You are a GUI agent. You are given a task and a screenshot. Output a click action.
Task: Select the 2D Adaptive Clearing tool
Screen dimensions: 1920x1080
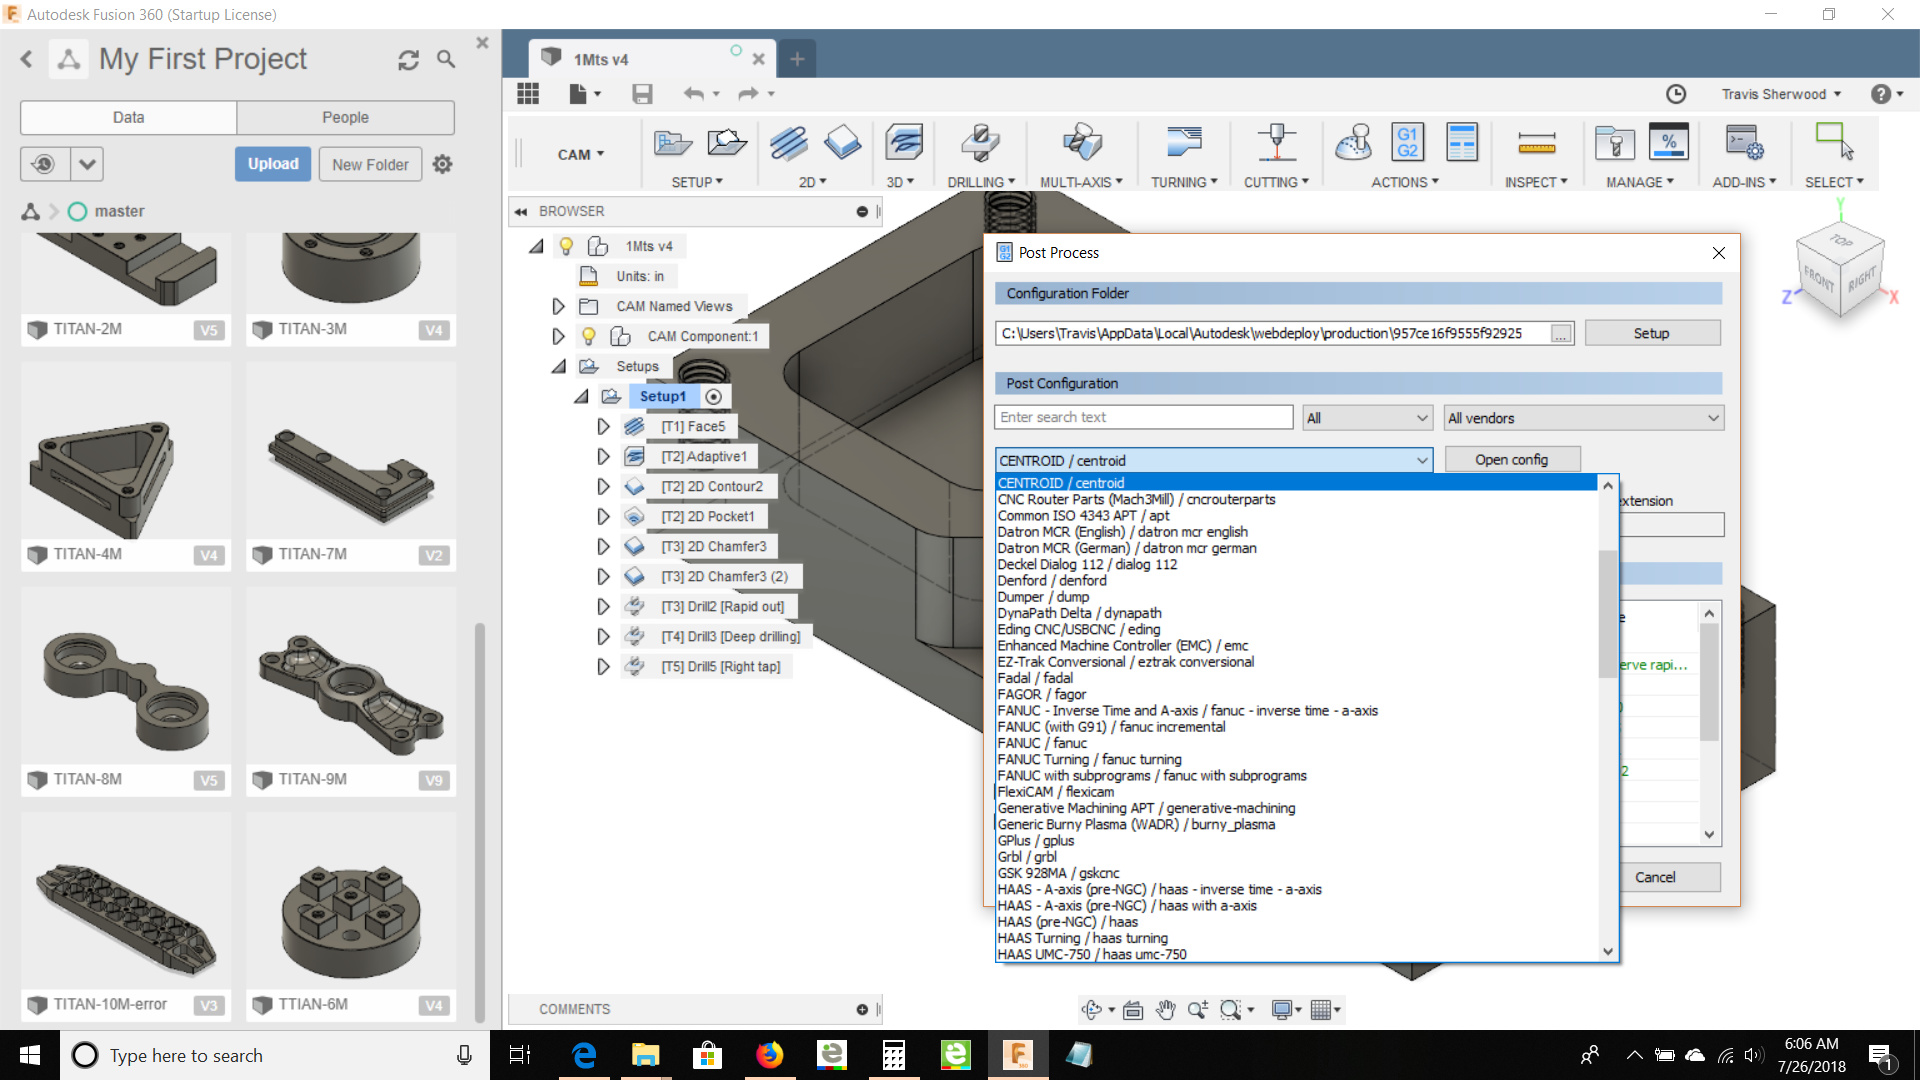(788, 144)
